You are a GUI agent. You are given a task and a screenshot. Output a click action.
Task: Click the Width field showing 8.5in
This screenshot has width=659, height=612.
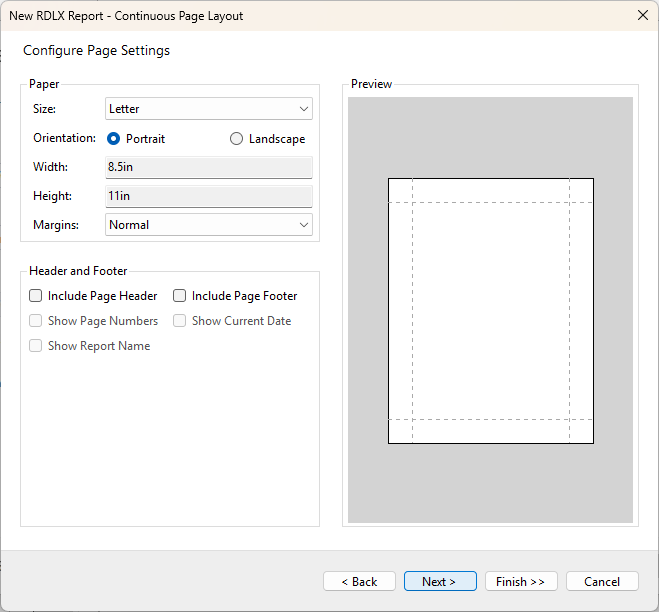[208, 167]
